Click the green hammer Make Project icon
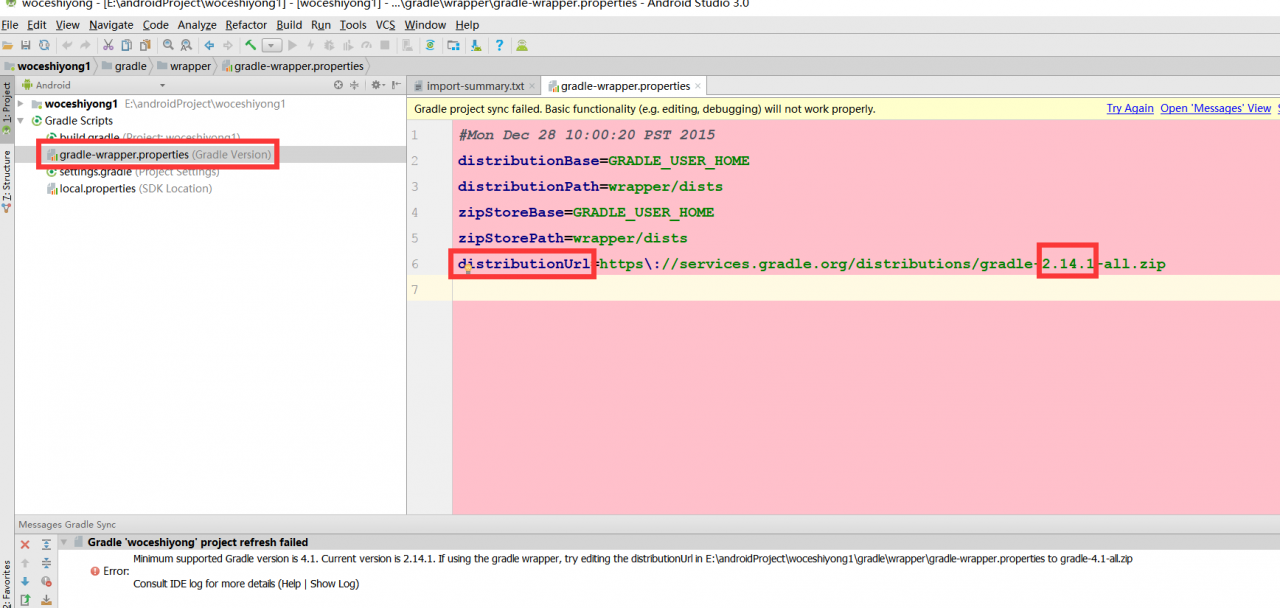This screenshot has height=608, width=1280. click(251, 45)
